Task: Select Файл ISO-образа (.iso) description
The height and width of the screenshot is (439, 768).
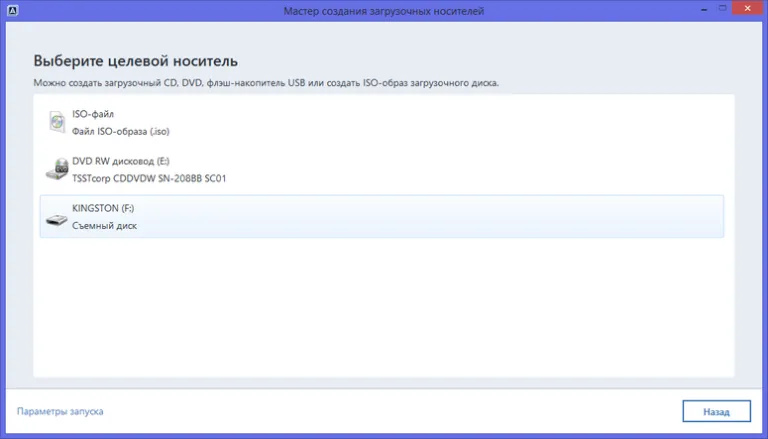Action: click(x=120, y=131)
